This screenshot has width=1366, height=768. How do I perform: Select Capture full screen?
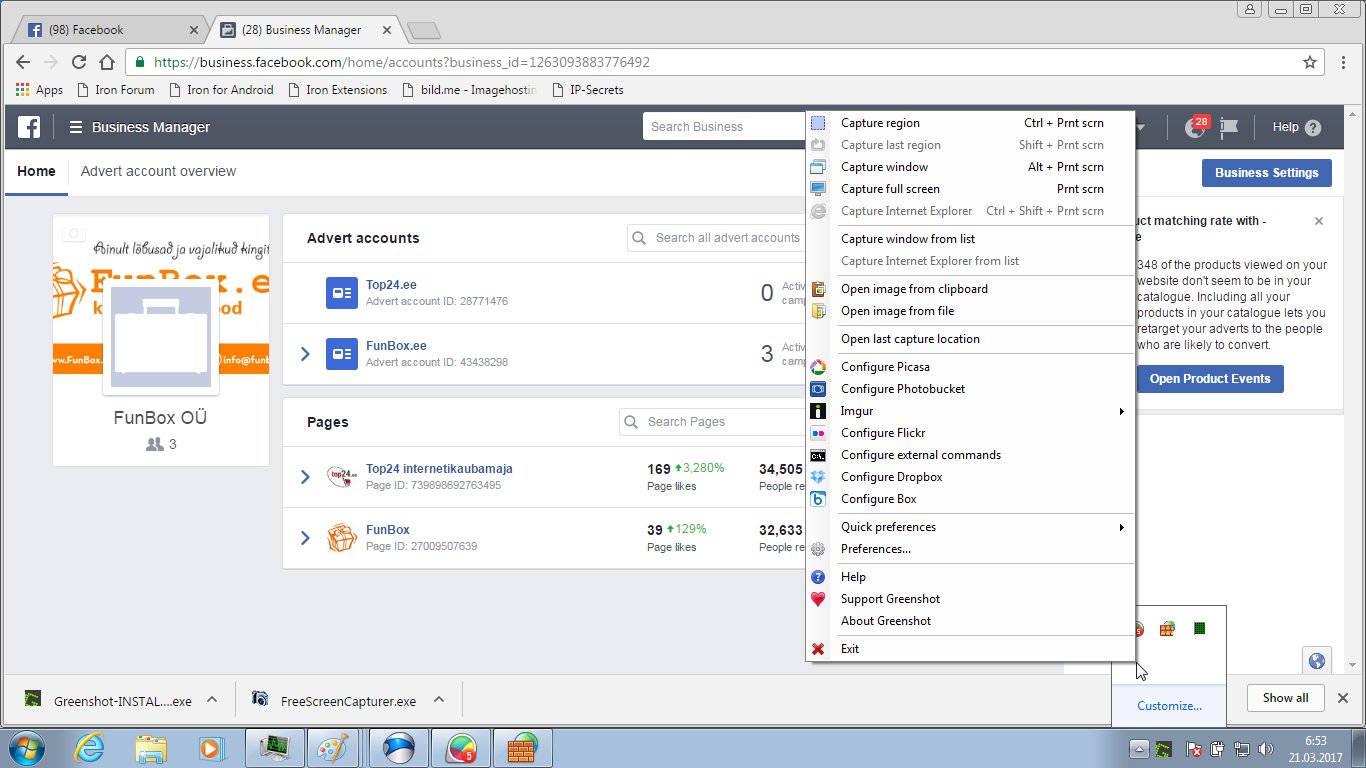(970, 189)
